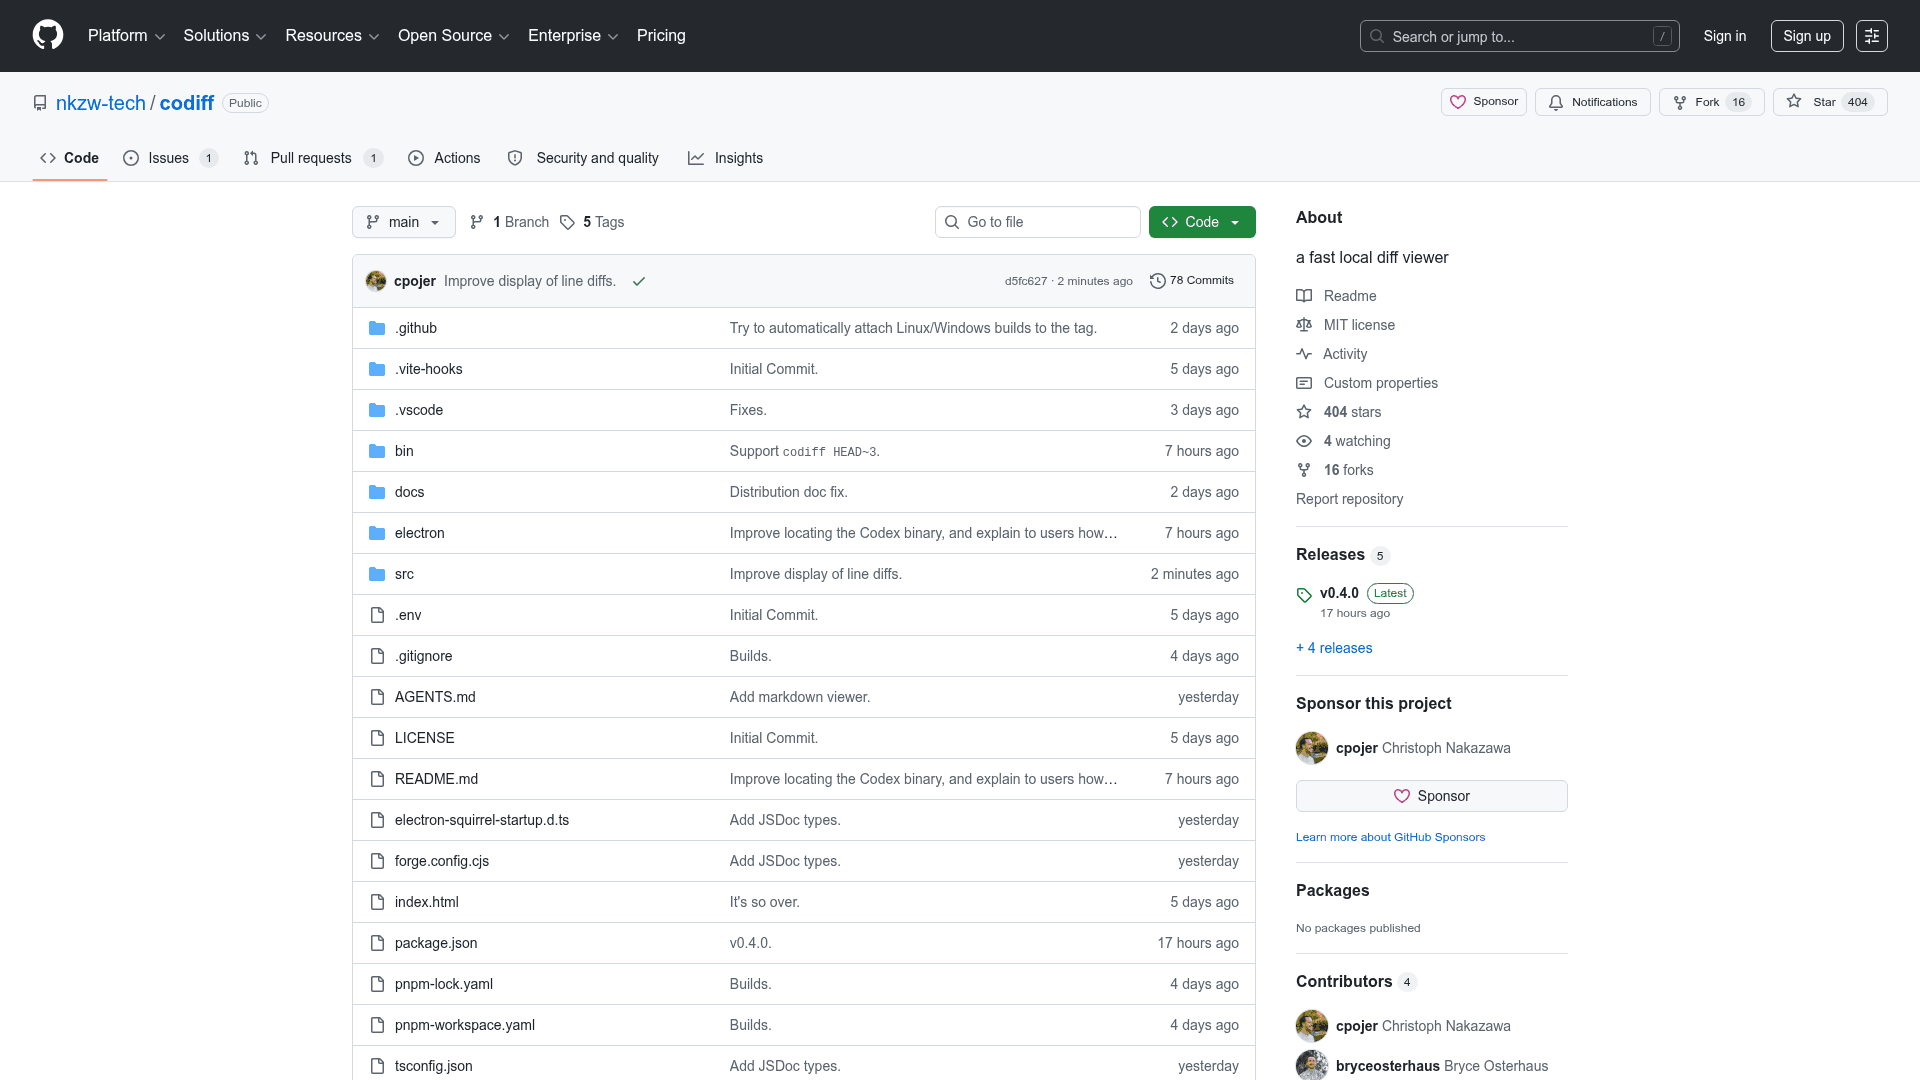Star the codiff repository
Viewport: 1920px width, 1080px height.
pos(1830,102)
